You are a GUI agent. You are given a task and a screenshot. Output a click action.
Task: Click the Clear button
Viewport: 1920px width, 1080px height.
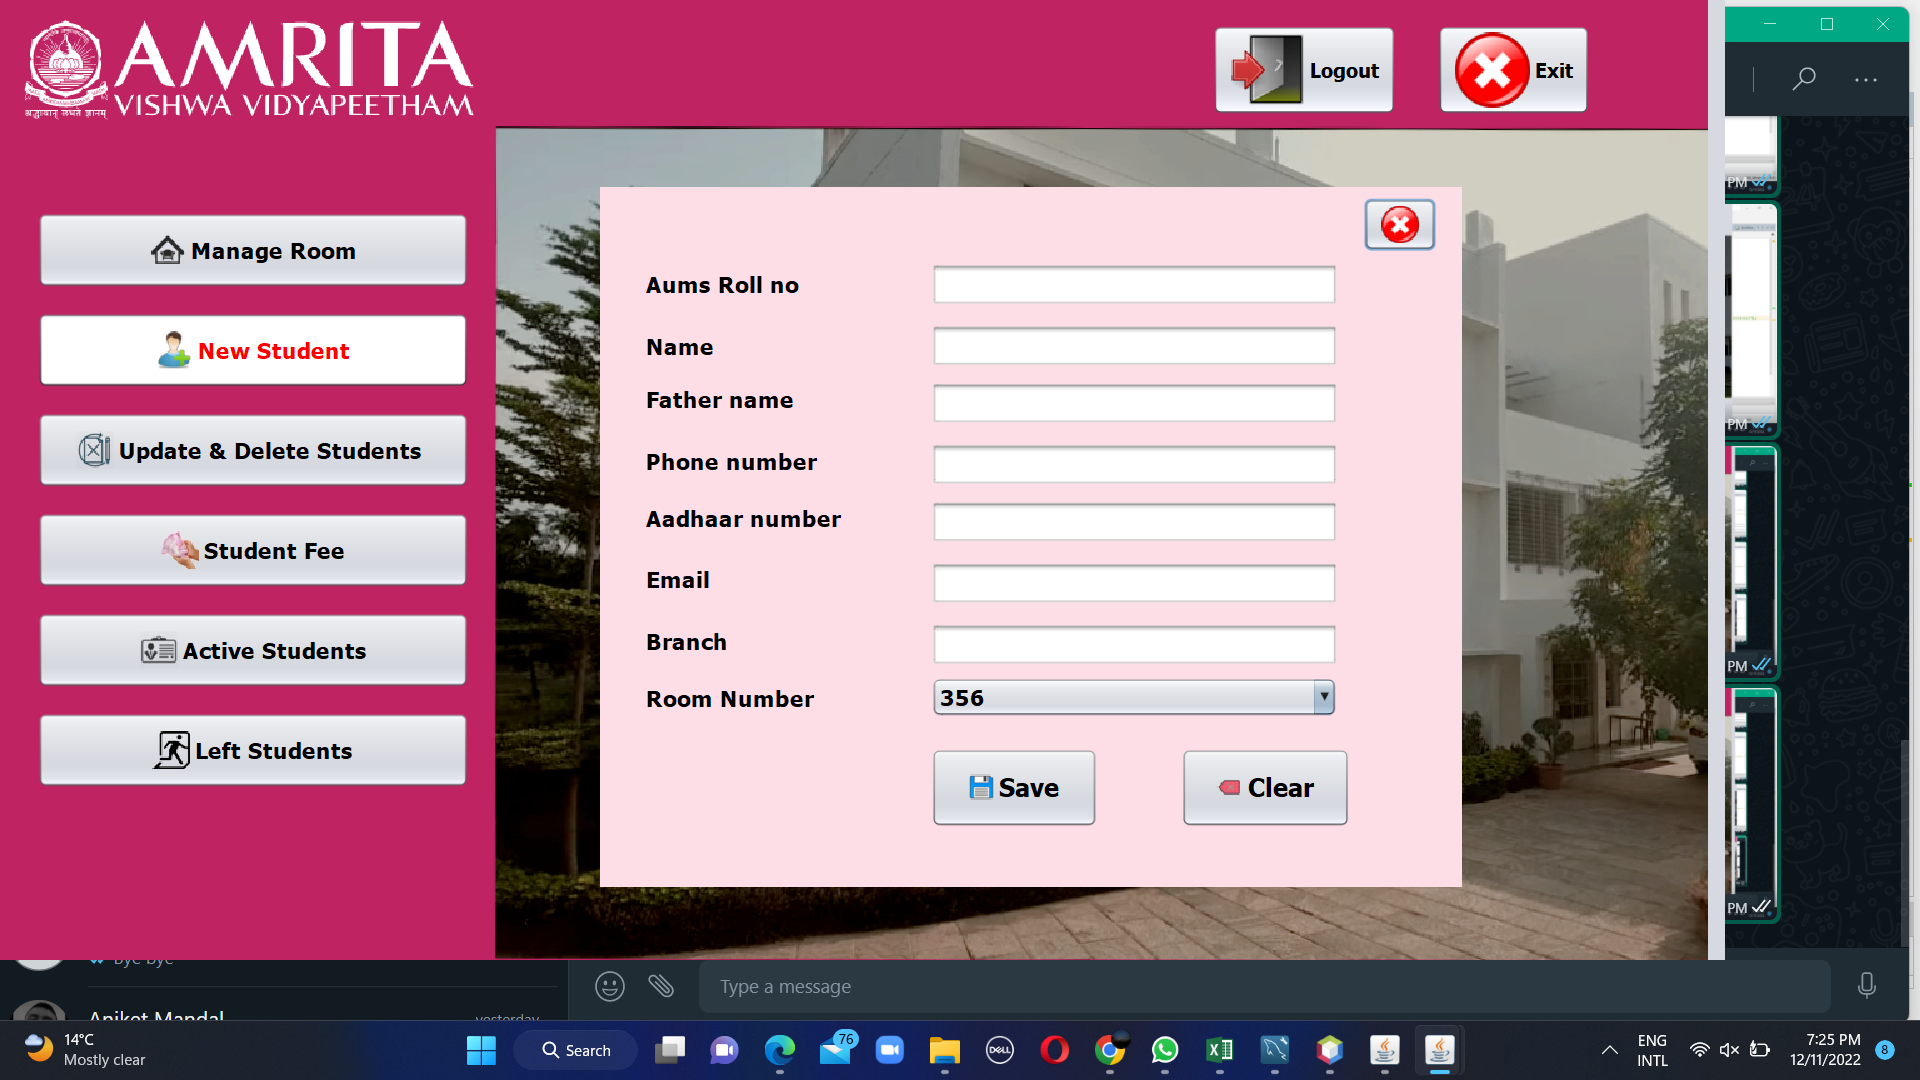[1264, 788]
